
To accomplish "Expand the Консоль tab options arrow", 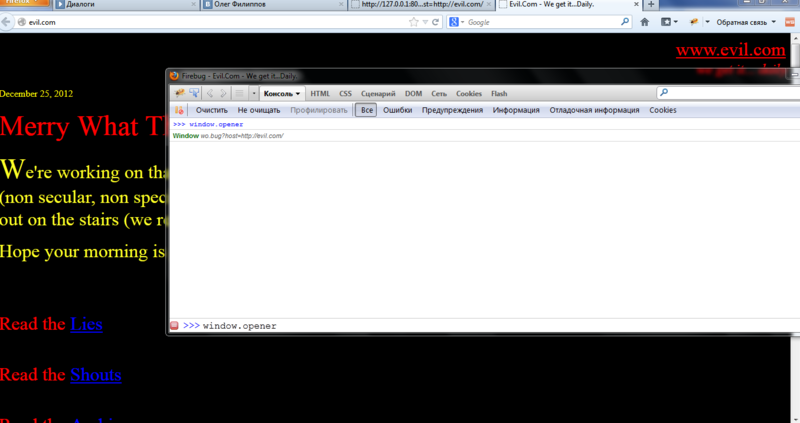I will pyautogui.click(x=298, y=94).
